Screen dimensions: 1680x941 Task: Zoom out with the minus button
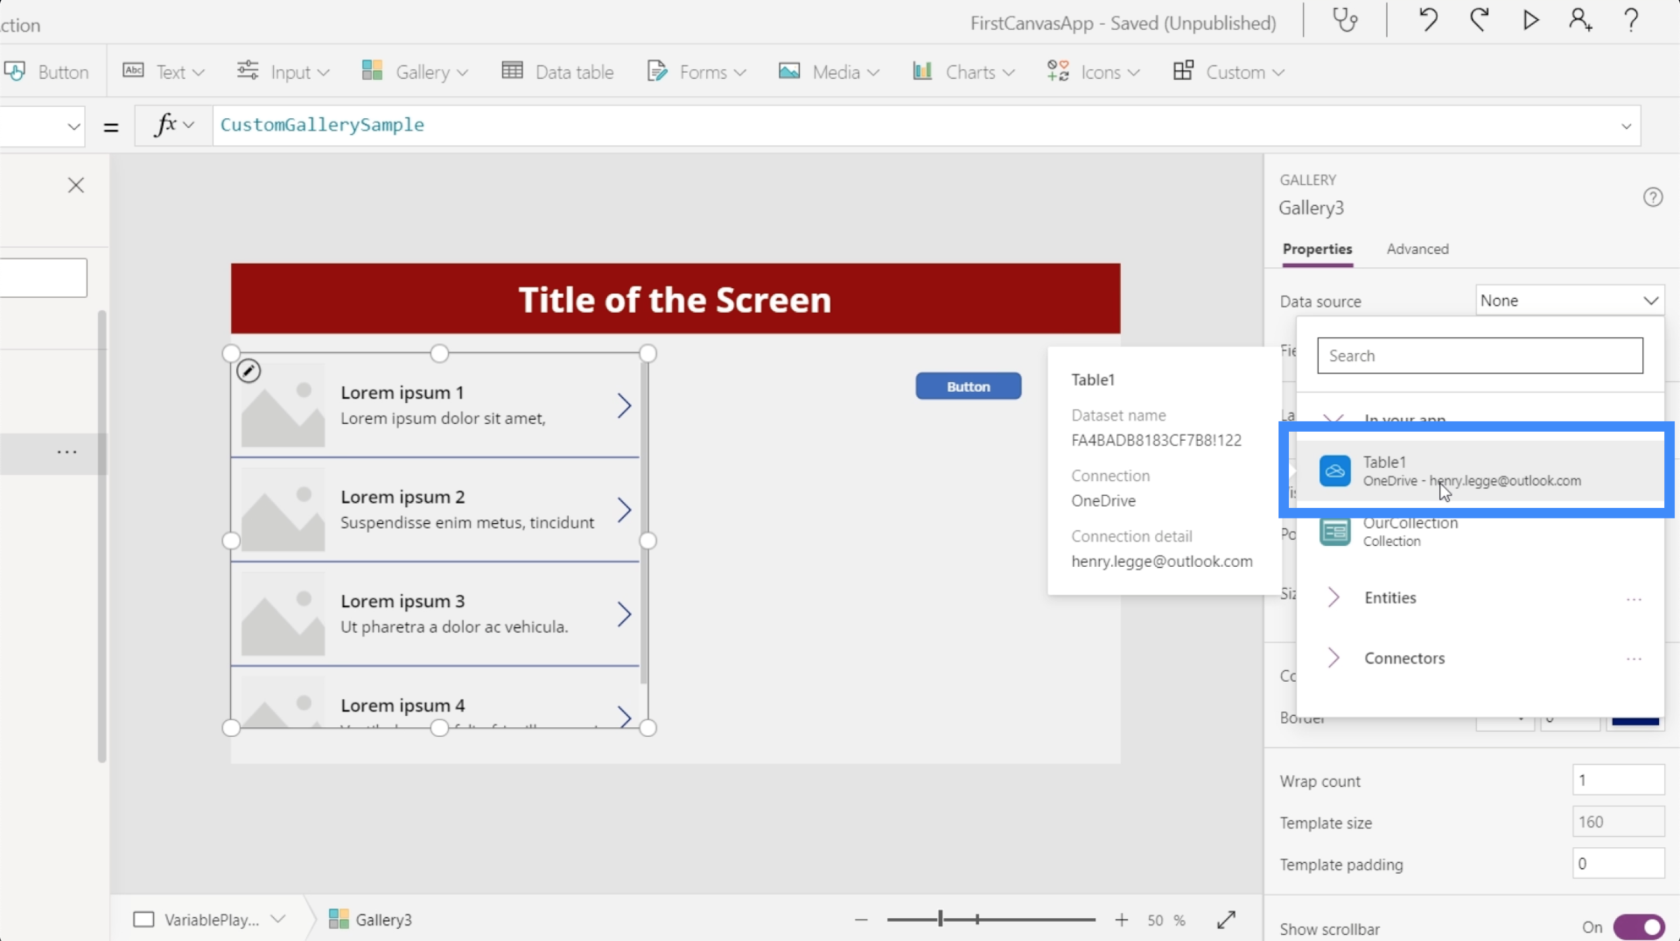click(x=861, y=919)
